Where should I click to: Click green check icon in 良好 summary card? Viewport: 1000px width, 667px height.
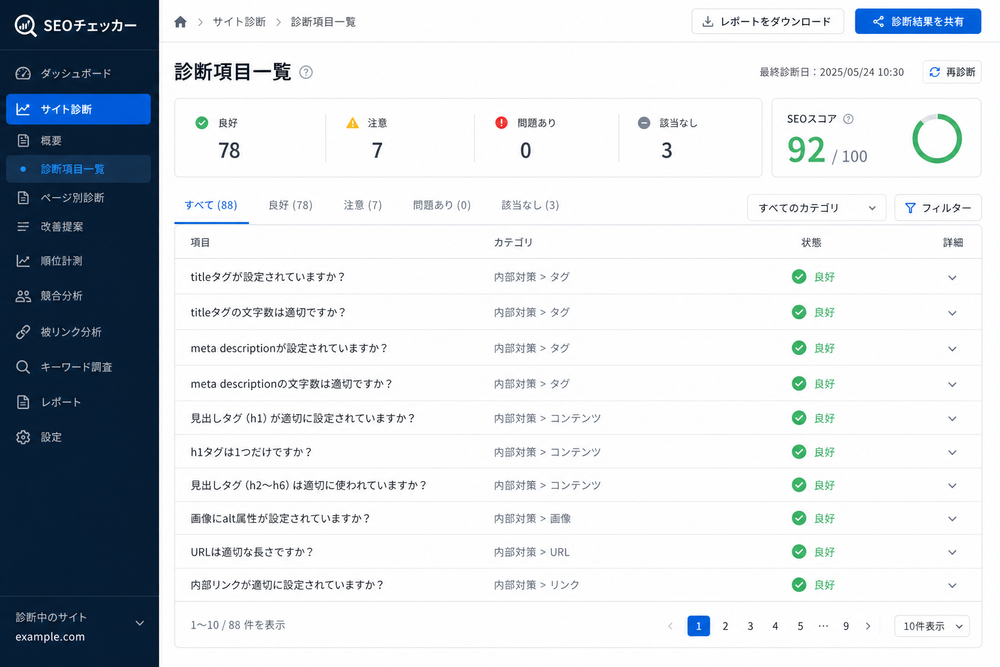(202, 122)
